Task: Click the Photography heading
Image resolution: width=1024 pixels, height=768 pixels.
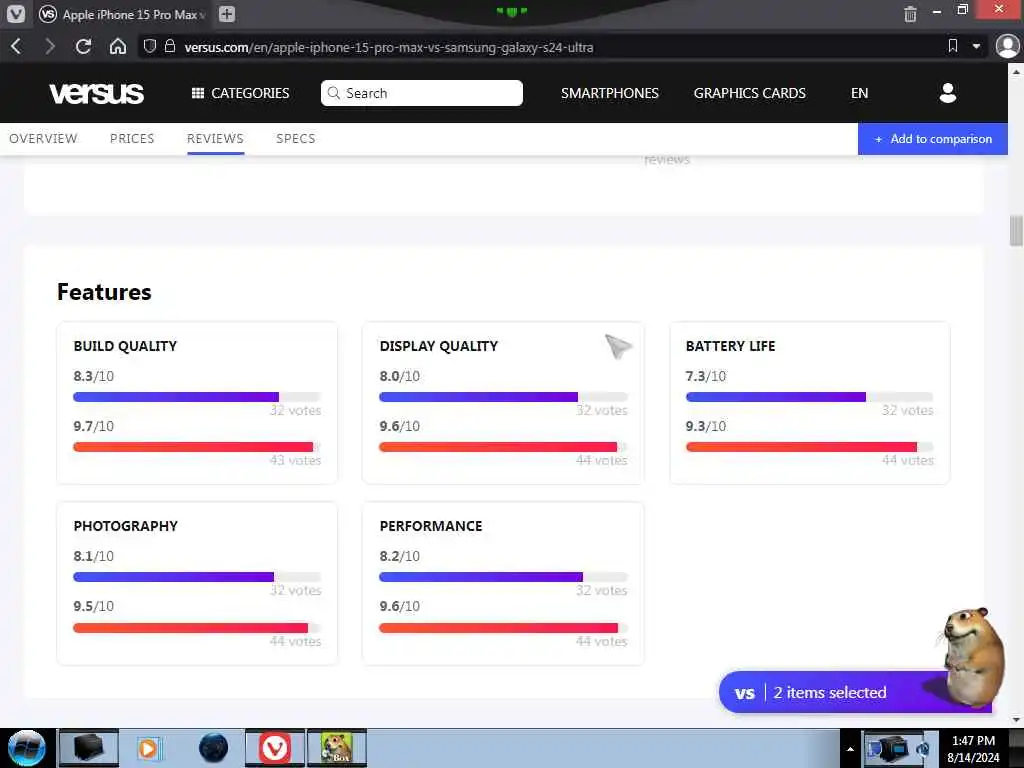Action: (x=125, y=526)
